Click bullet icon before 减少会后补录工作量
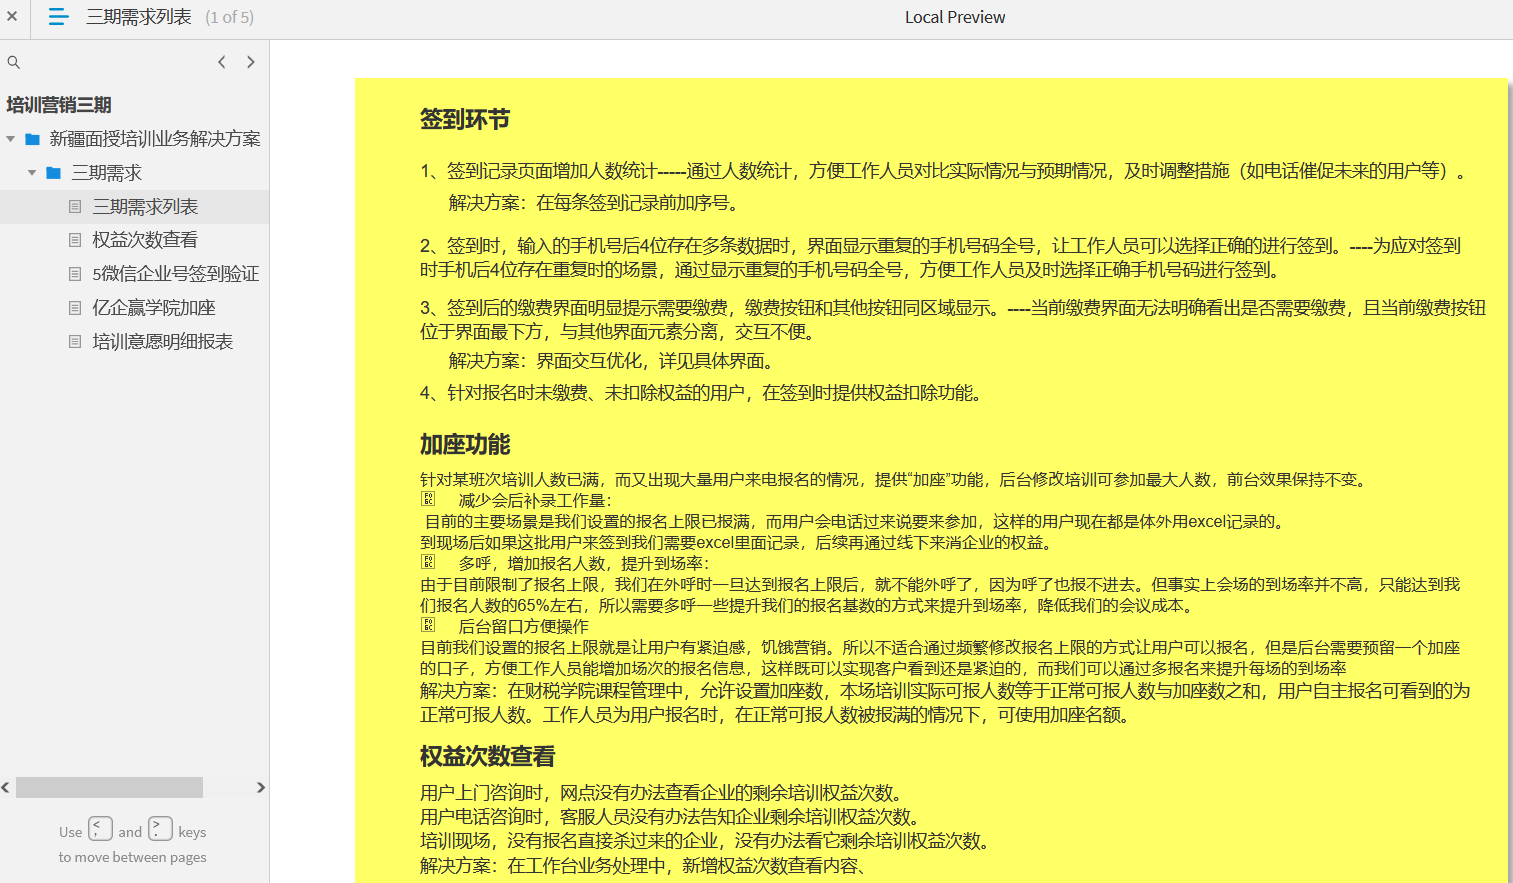The width and height of the screenshot is (1513, 883). [x=428, y=499]
